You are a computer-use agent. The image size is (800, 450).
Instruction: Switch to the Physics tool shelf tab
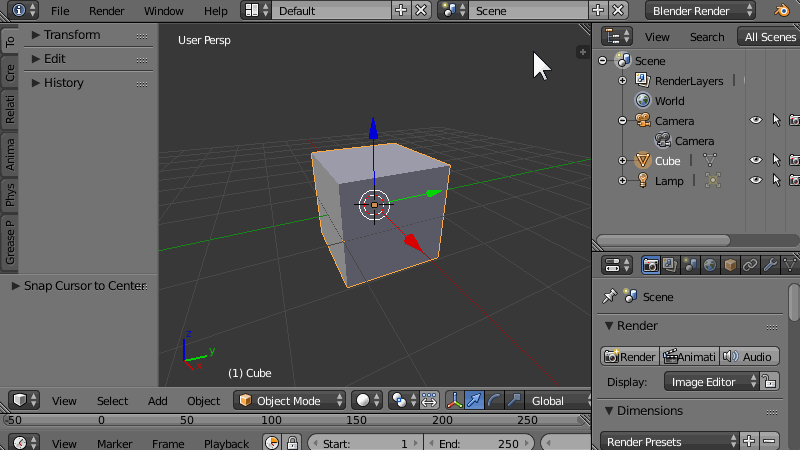point(10,194)
